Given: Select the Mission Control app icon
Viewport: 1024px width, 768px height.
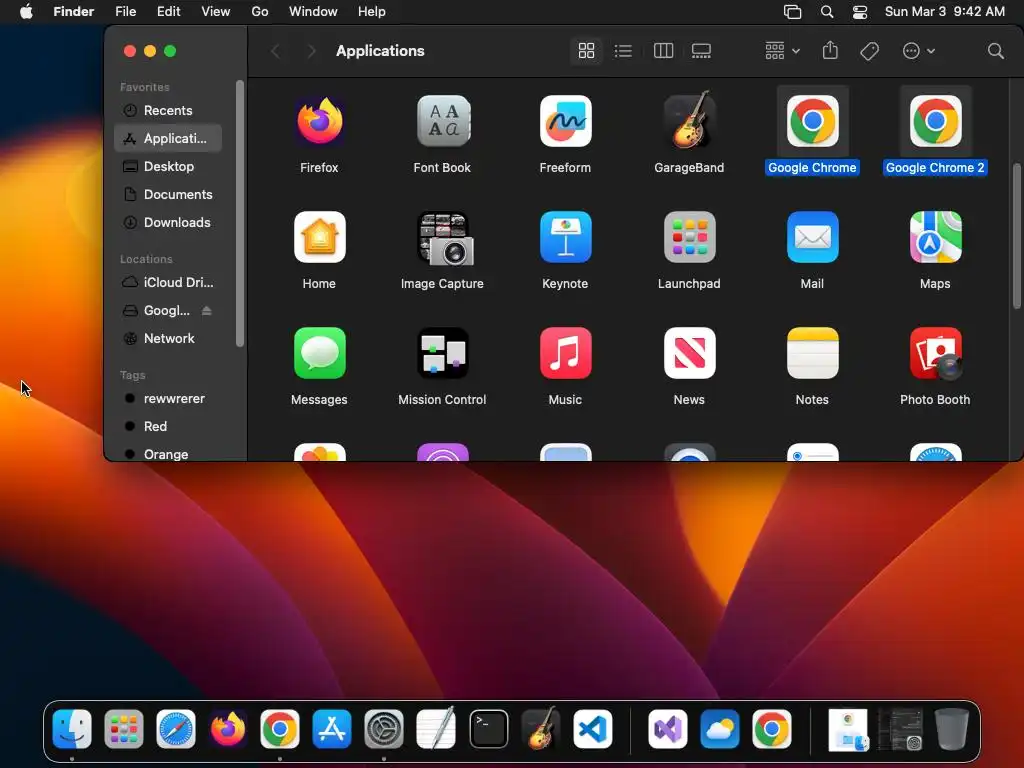Looking at the screenshot, I should pos(443,353).
